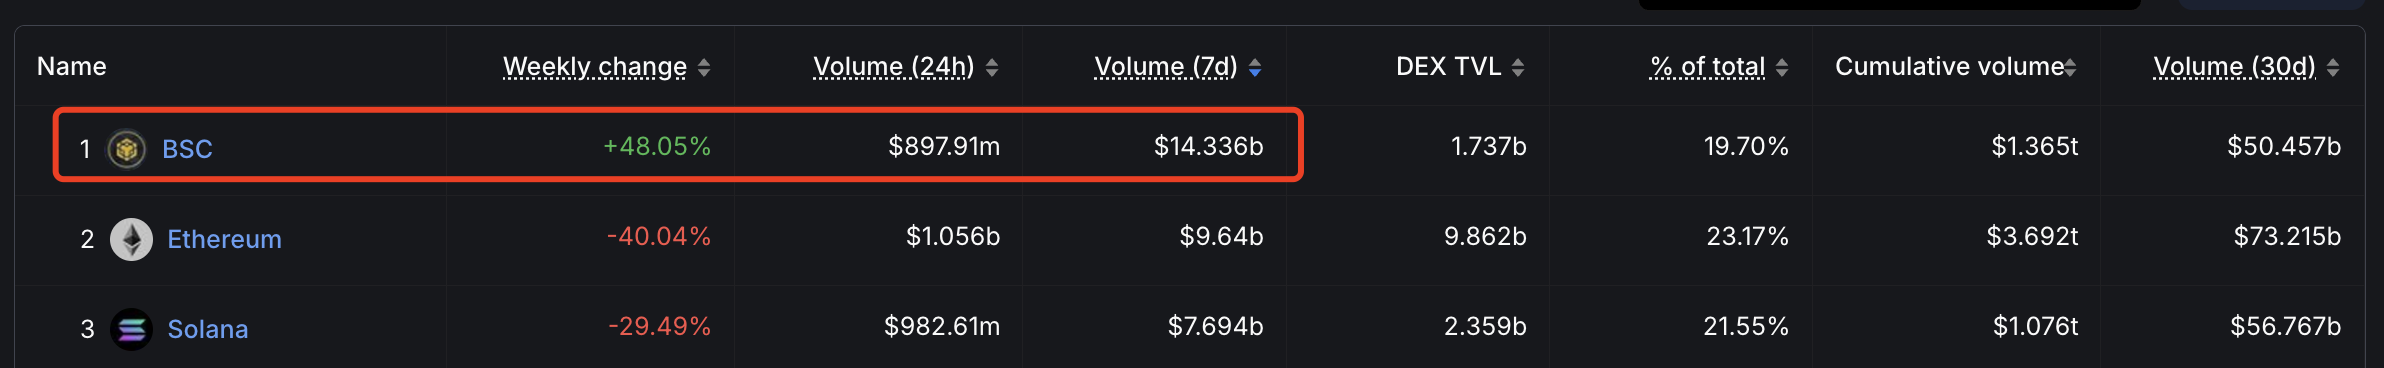Select the Name column header
Viewport: 2384px width, 368px height.
[x=72, y=66]
